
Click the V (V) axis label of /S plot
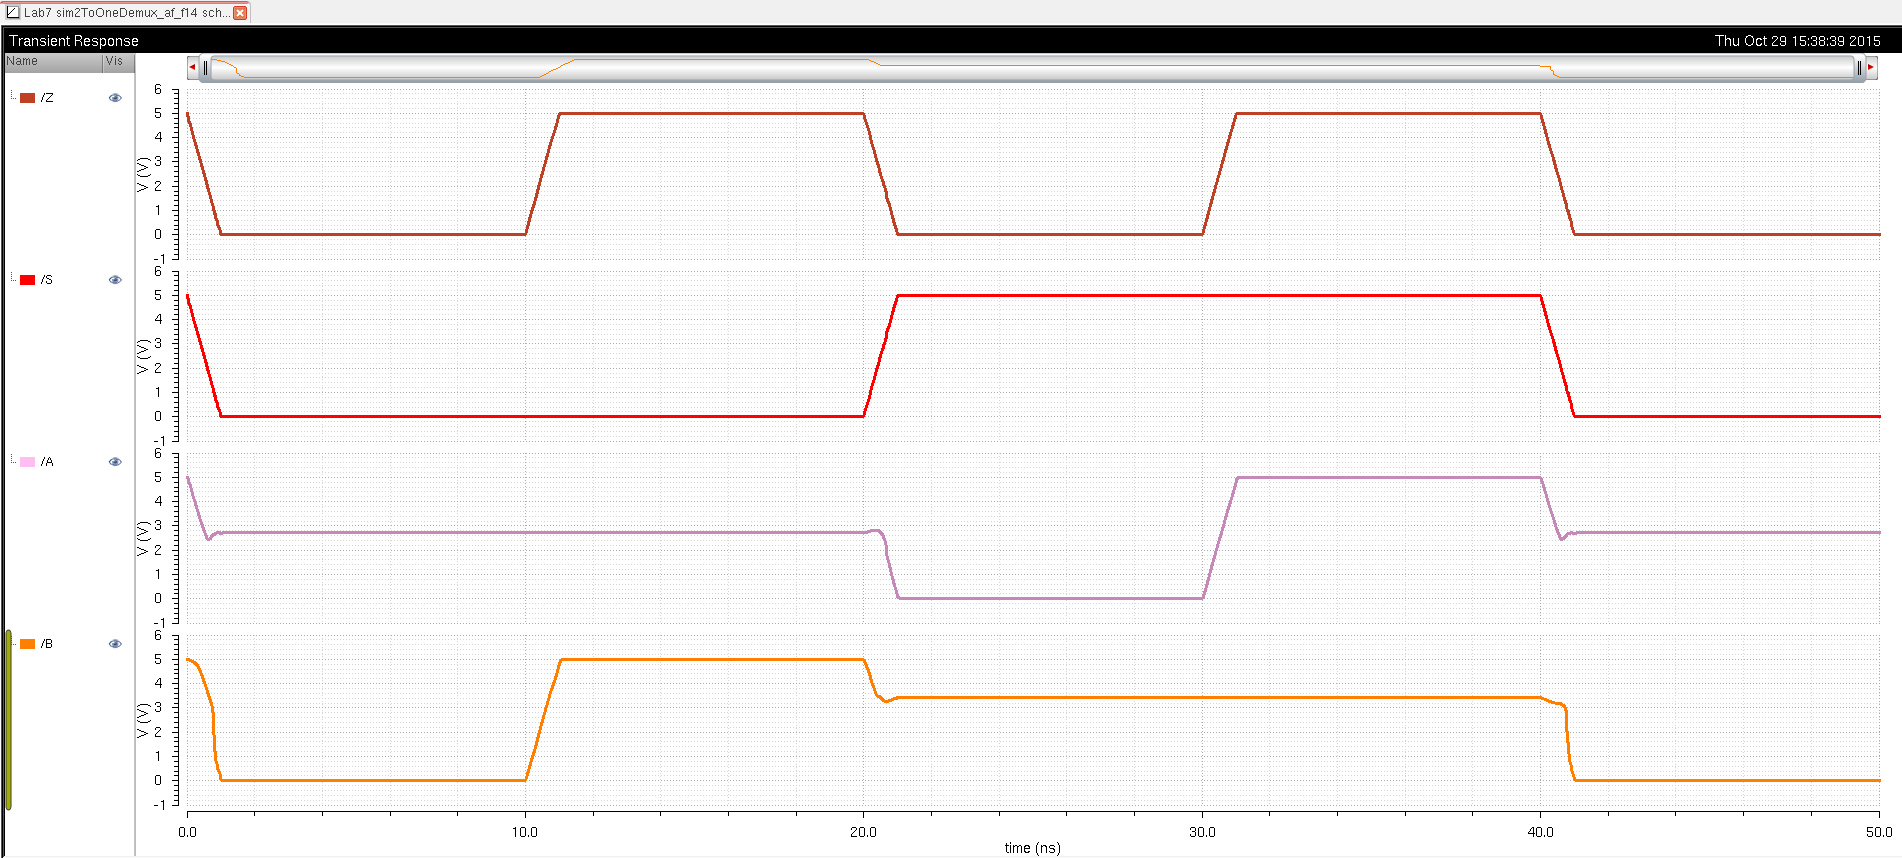coord(142,356)
